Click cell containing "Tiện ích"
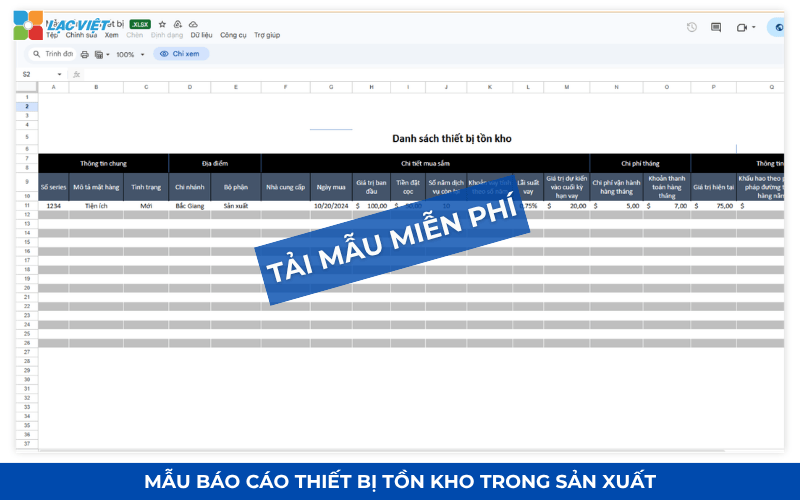800x500 pixels. click(x=96, y=206)
